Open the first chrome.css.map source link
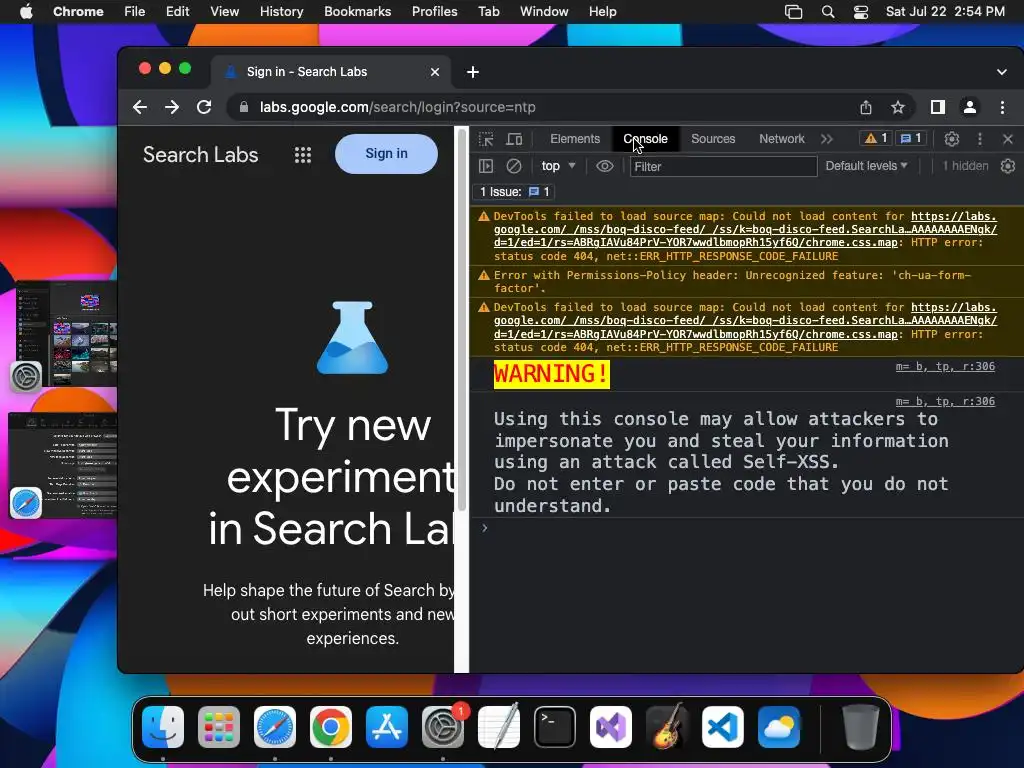This screenshot has height=768, width=1024. [745, 229]
